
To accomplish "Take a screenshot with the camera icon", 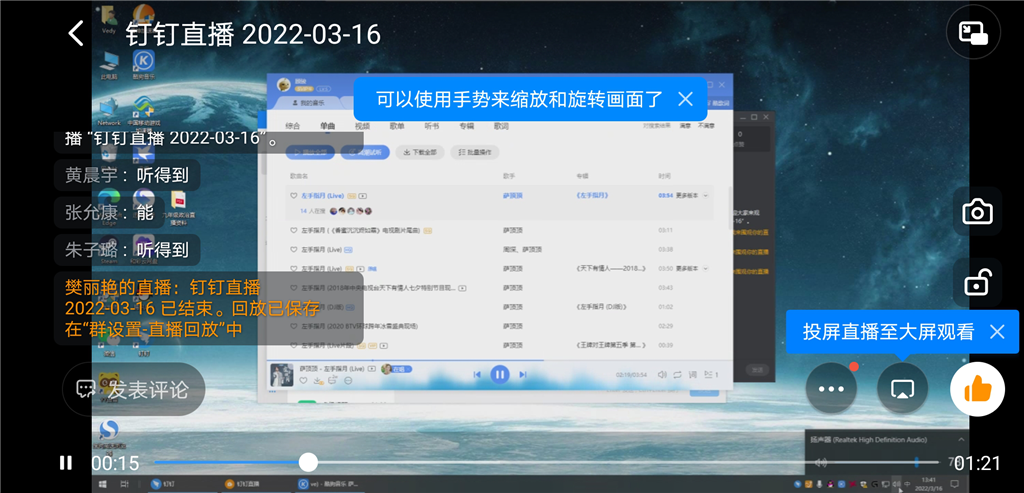I will pos(977,212).
